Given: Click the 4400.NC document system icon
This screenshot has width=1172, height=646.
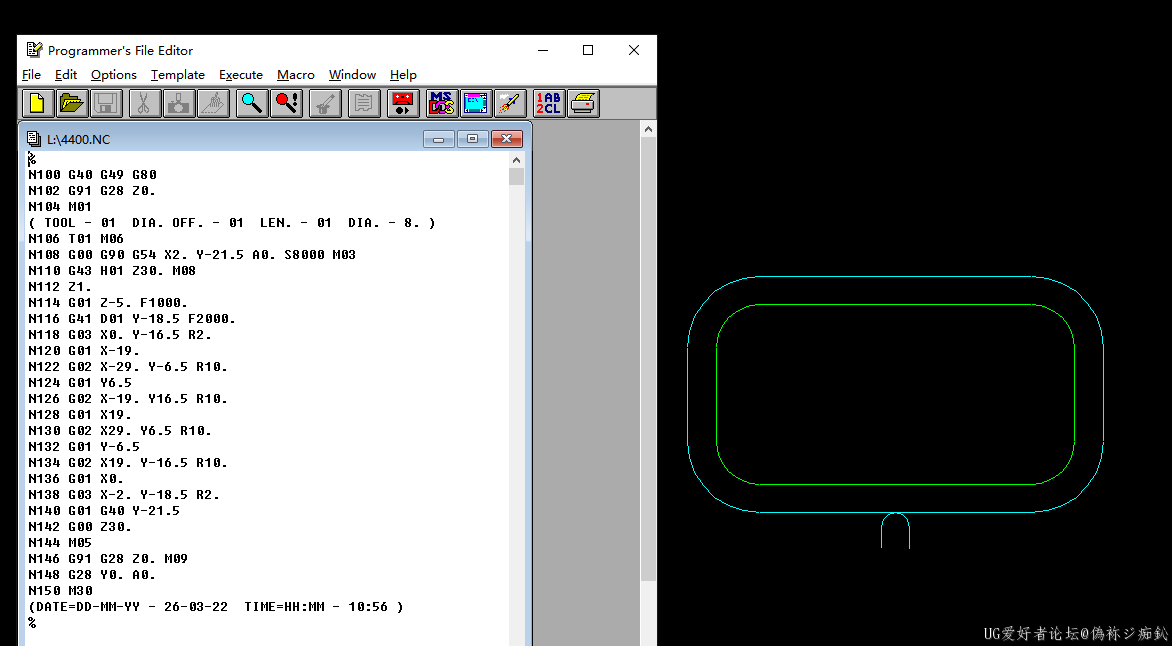Looking at the screenshot, I should tap(34, 139).
